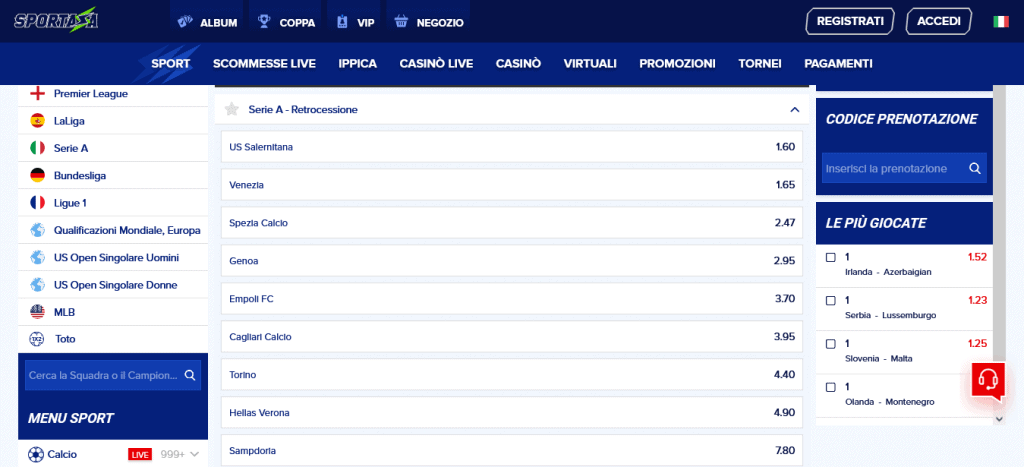Bet on Empoli FC at 3.70
1024x467 pixels.
512,298
